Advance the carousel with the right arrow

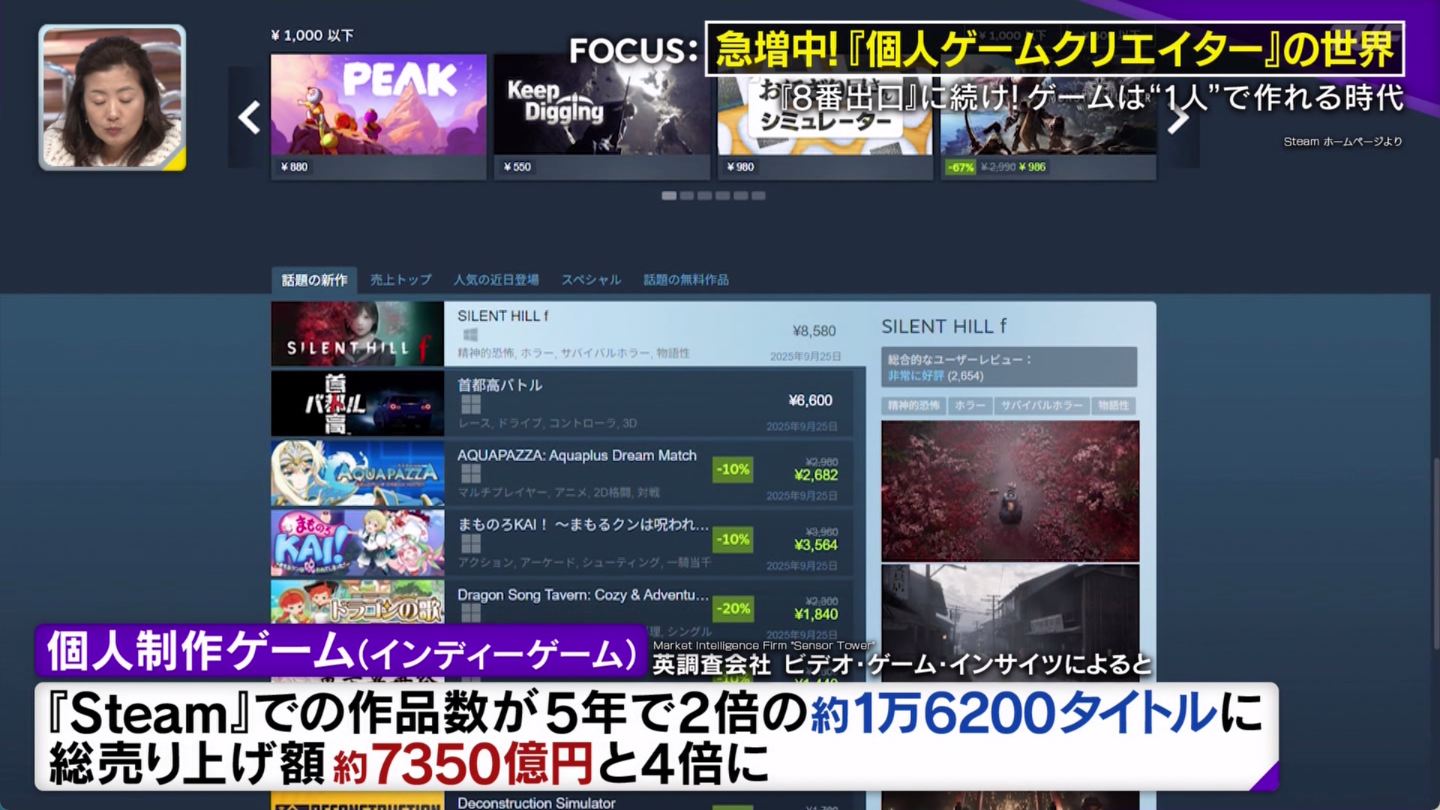pos(1180,118)
